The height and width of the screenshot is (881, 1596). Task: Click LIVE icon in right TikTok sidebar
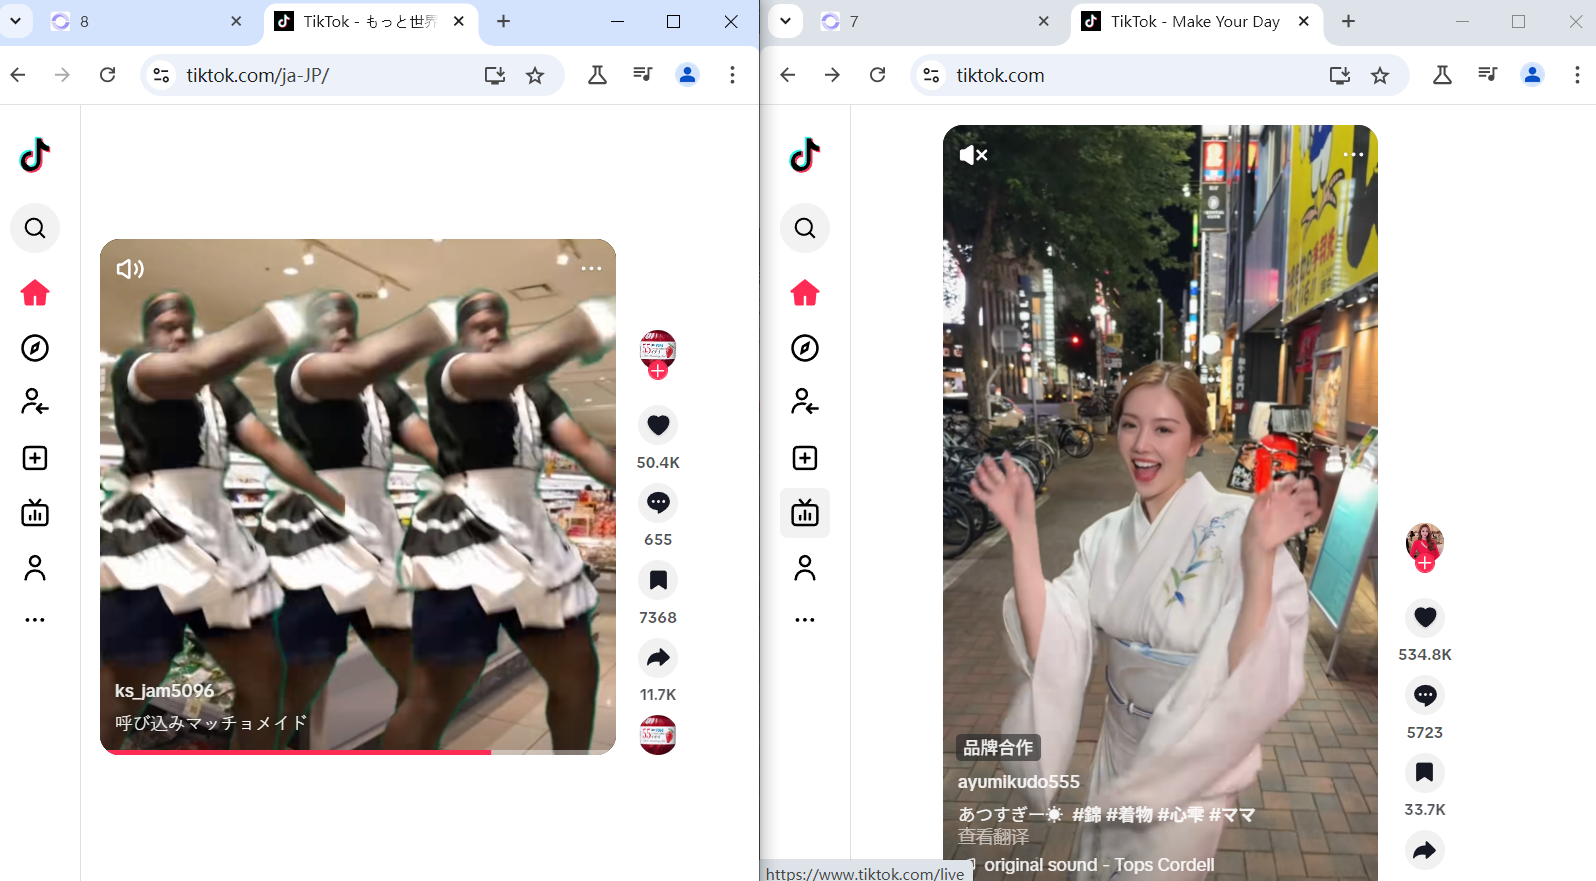tap(805, 513)
